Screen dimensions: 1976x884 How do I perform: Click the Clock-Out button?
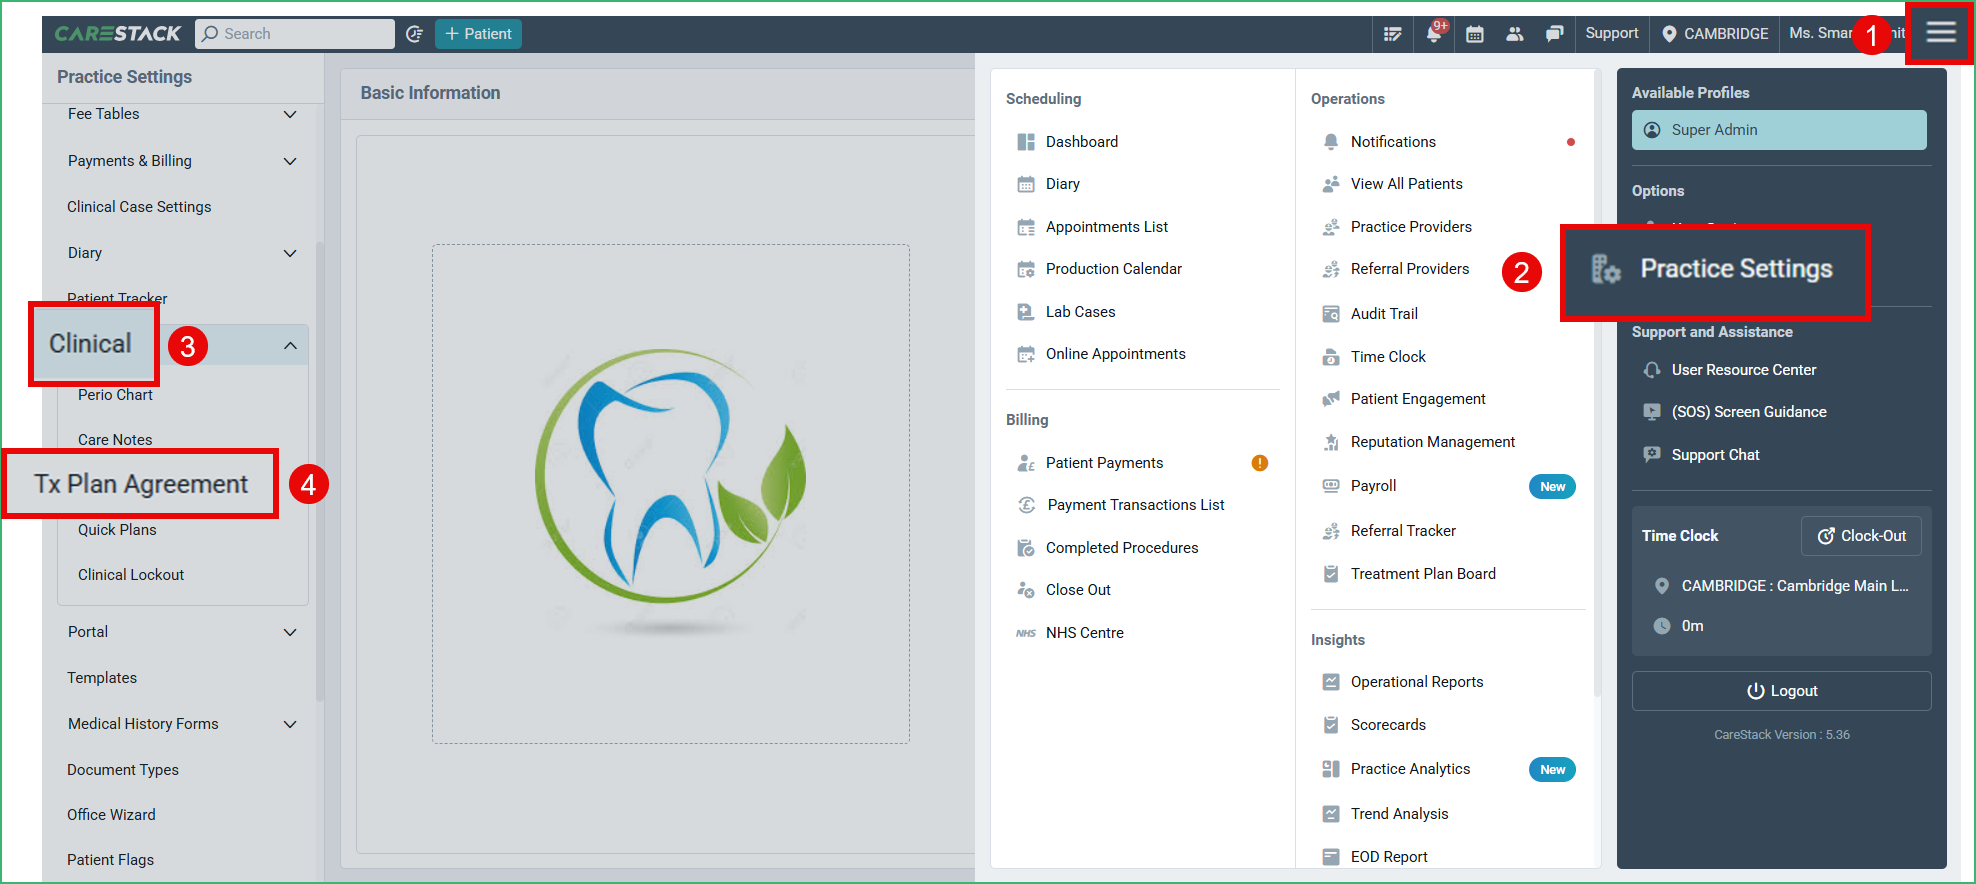coord(1861,536)
